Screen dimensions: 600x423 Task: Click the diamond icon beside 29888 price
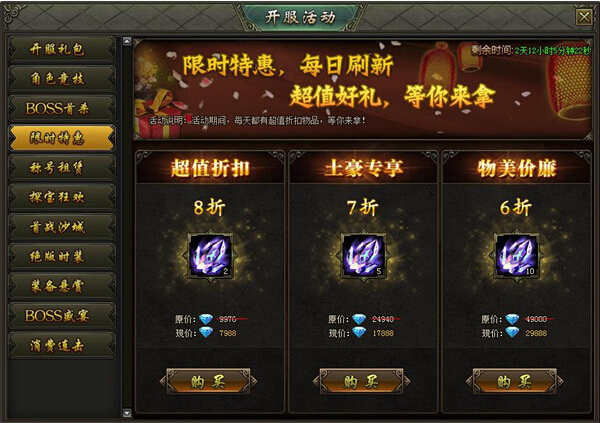pyautogui.click(x=512, y=332)
